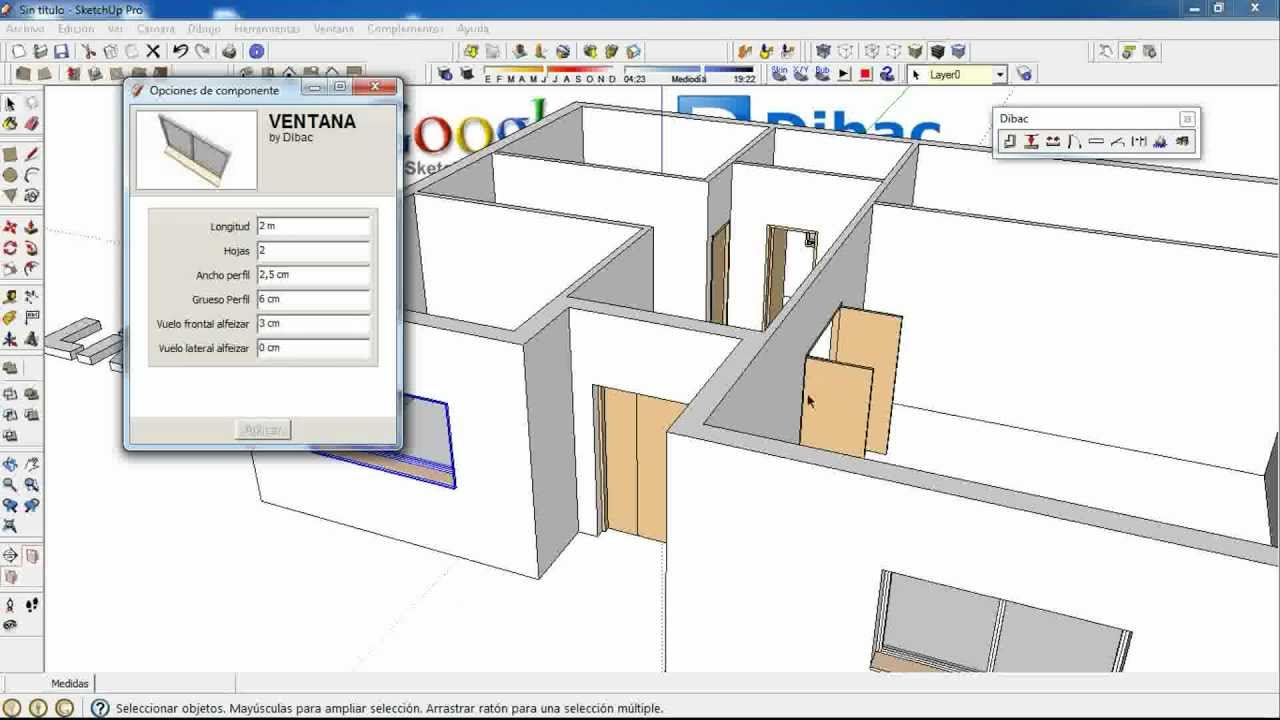Select the Push/Pull tool
1280x720 pixels.
[31, 227]
